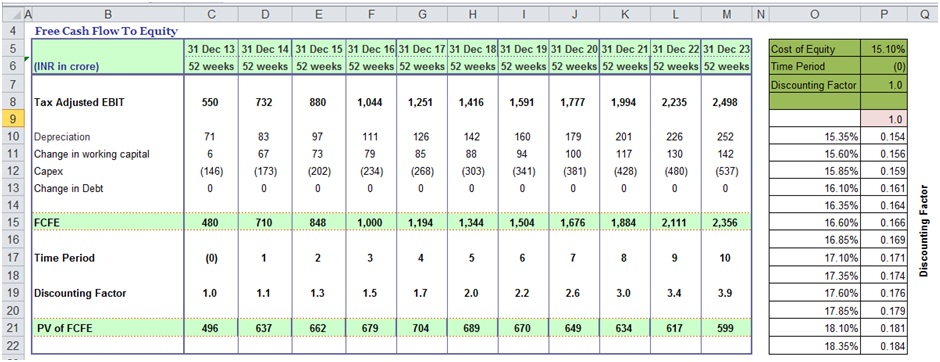Select the 15.35% sensitivity rate cell
940x362 pixels.
click(x=815, y=137)
